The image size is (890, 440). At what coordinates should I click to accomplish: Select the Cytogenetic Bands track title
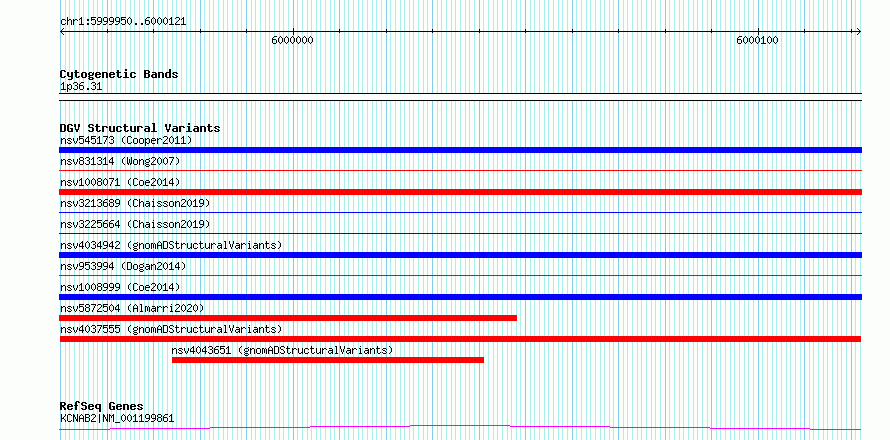point(119,74)
